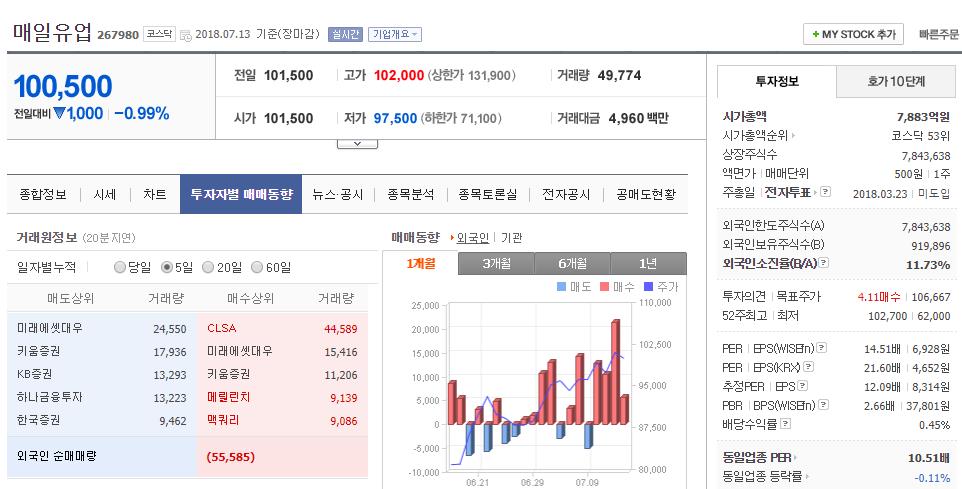Click the calendar icon beside the 2018.07.13 date
The height and width of the screenshot is (489, 962).
tap(186, 36)
